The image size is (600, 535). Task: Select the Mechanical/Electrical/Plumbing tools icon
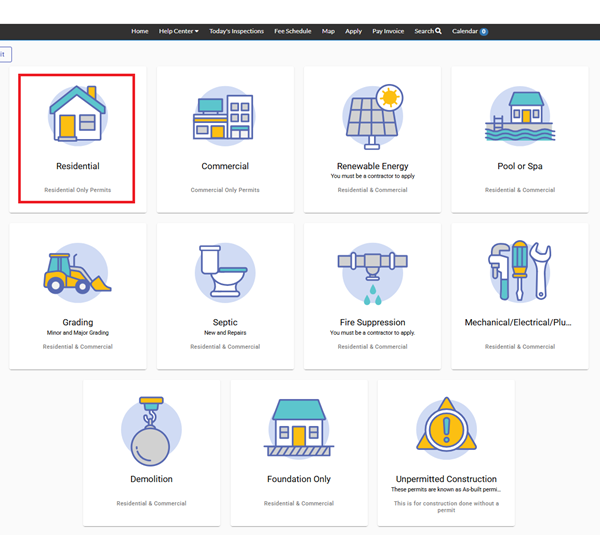pyautogui.click(x=519, y=272)
